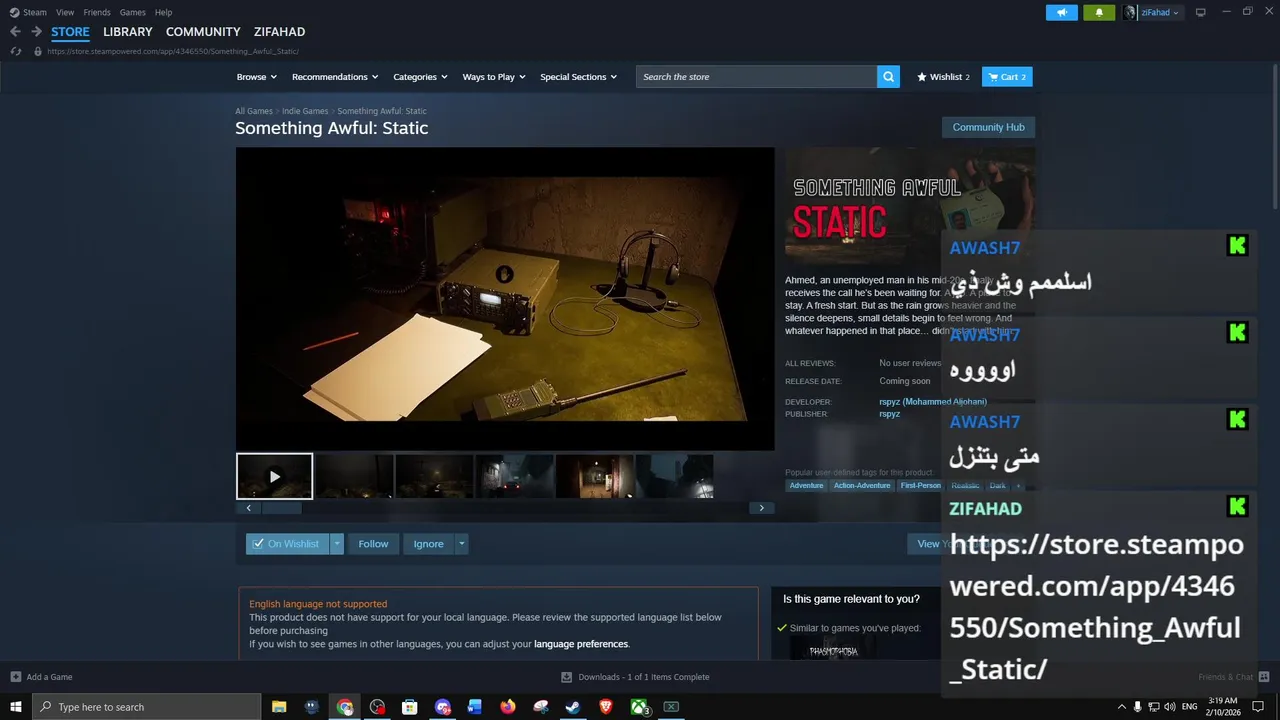Expand the Ignore options dropdown arrow
1280x720 pixels.
(x=461, y=544)
